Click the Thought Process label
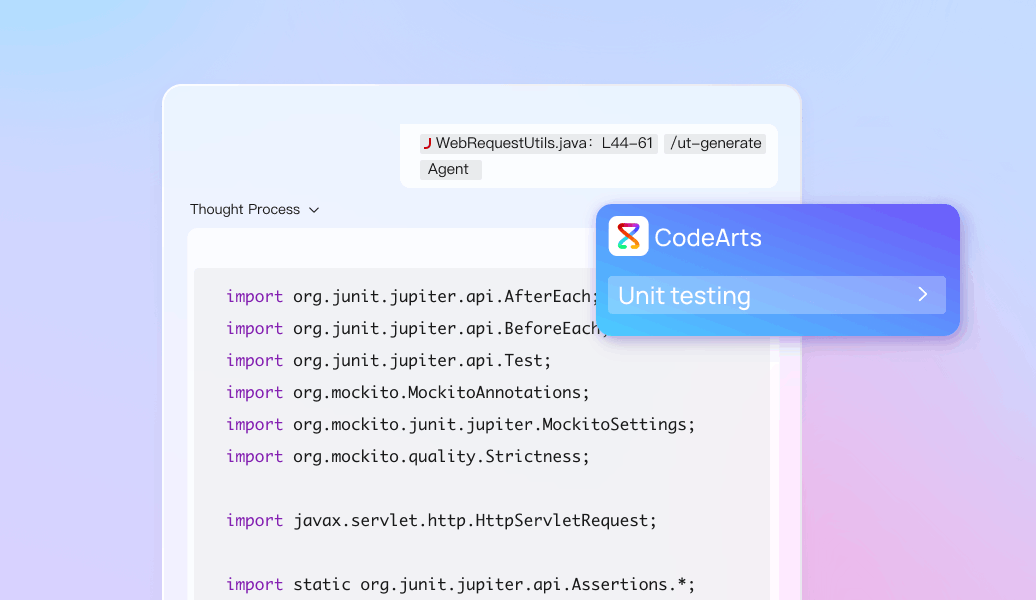 pyautogui.click(x=245, y=210)
